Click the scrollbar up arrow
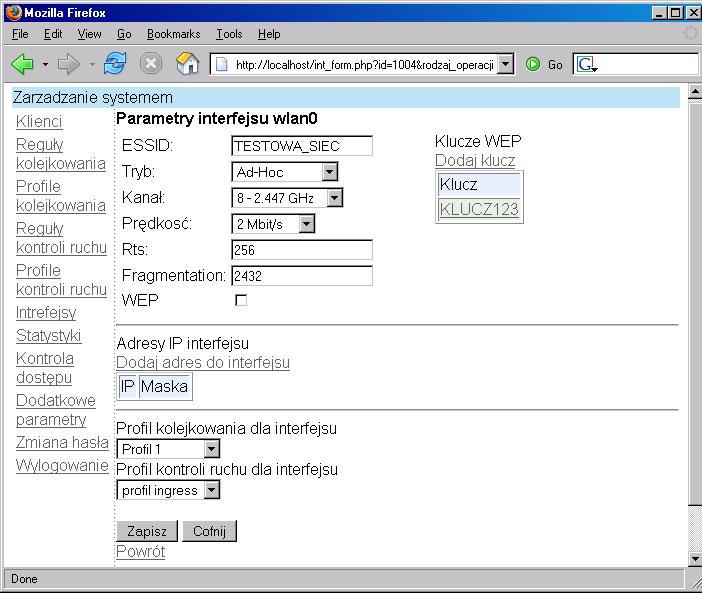Image resolution: width=702 pixels, height=593 pixels. click(694, 92)
